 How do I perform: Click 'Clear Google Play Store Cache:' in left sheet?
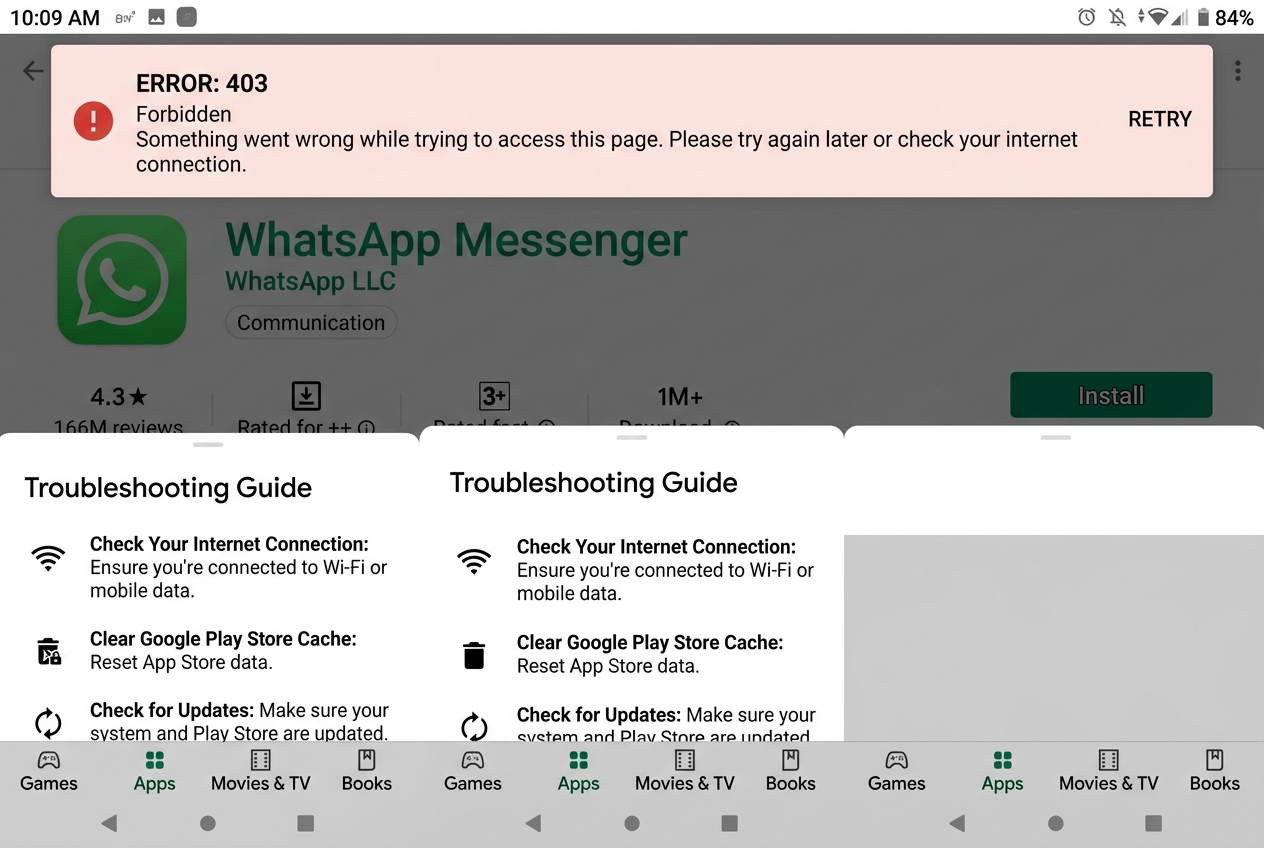coord(223,639)
